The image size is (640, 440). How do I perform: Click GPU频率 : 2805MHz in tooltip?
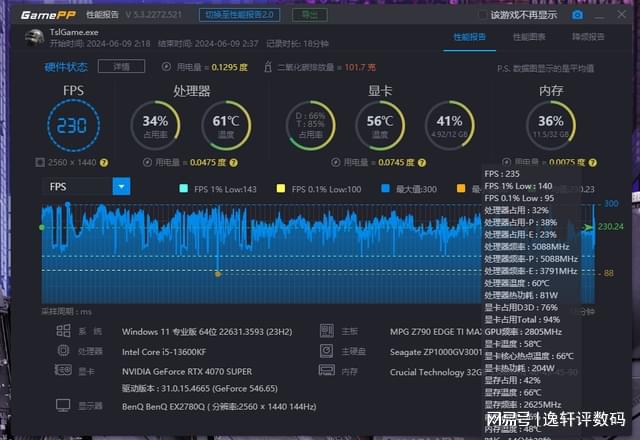click(523, 331)
